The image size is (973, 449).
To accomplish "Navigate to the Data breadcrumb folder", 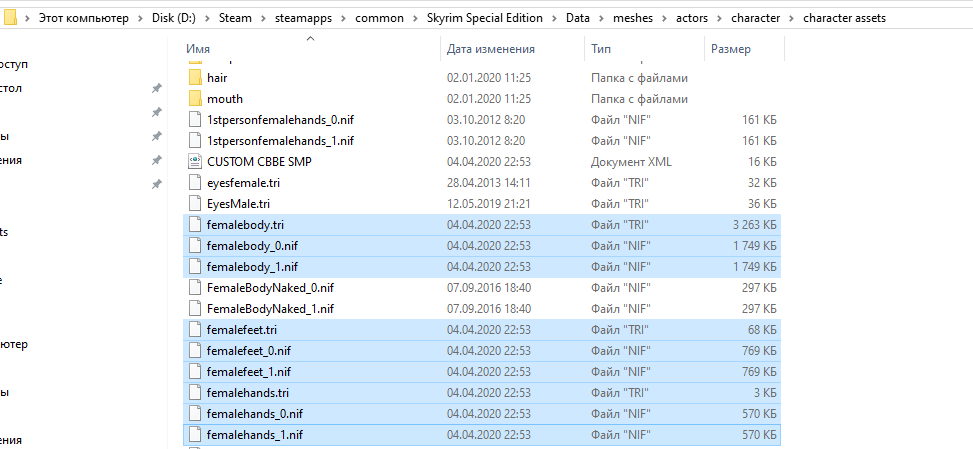I will tap(577, 18).
